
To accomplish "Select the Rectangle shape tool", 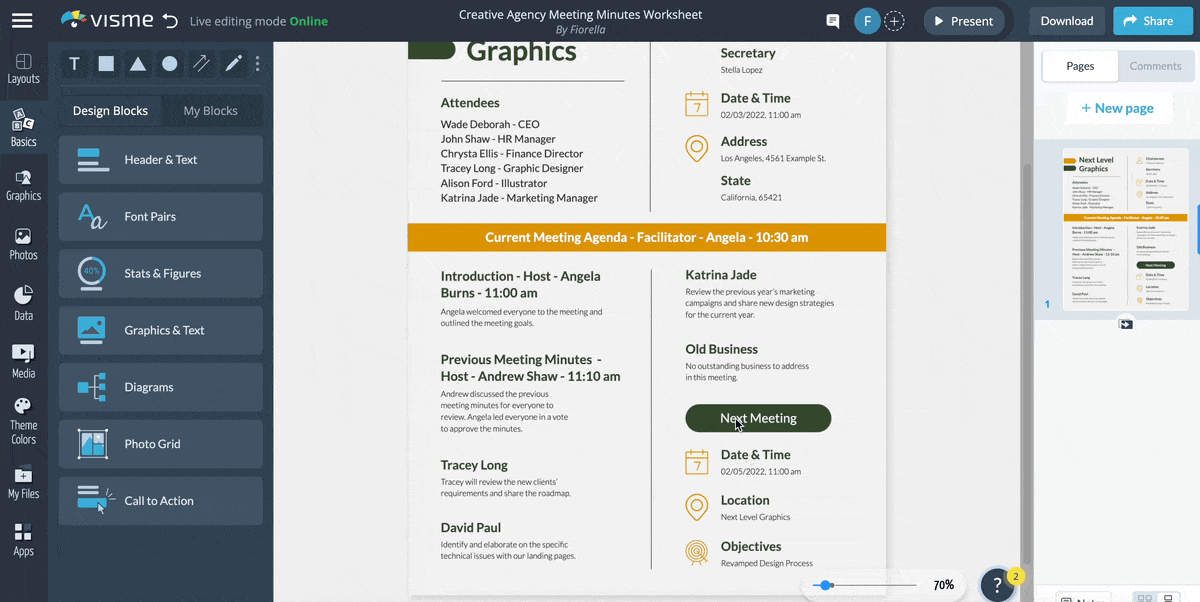I will pos(106,63).
